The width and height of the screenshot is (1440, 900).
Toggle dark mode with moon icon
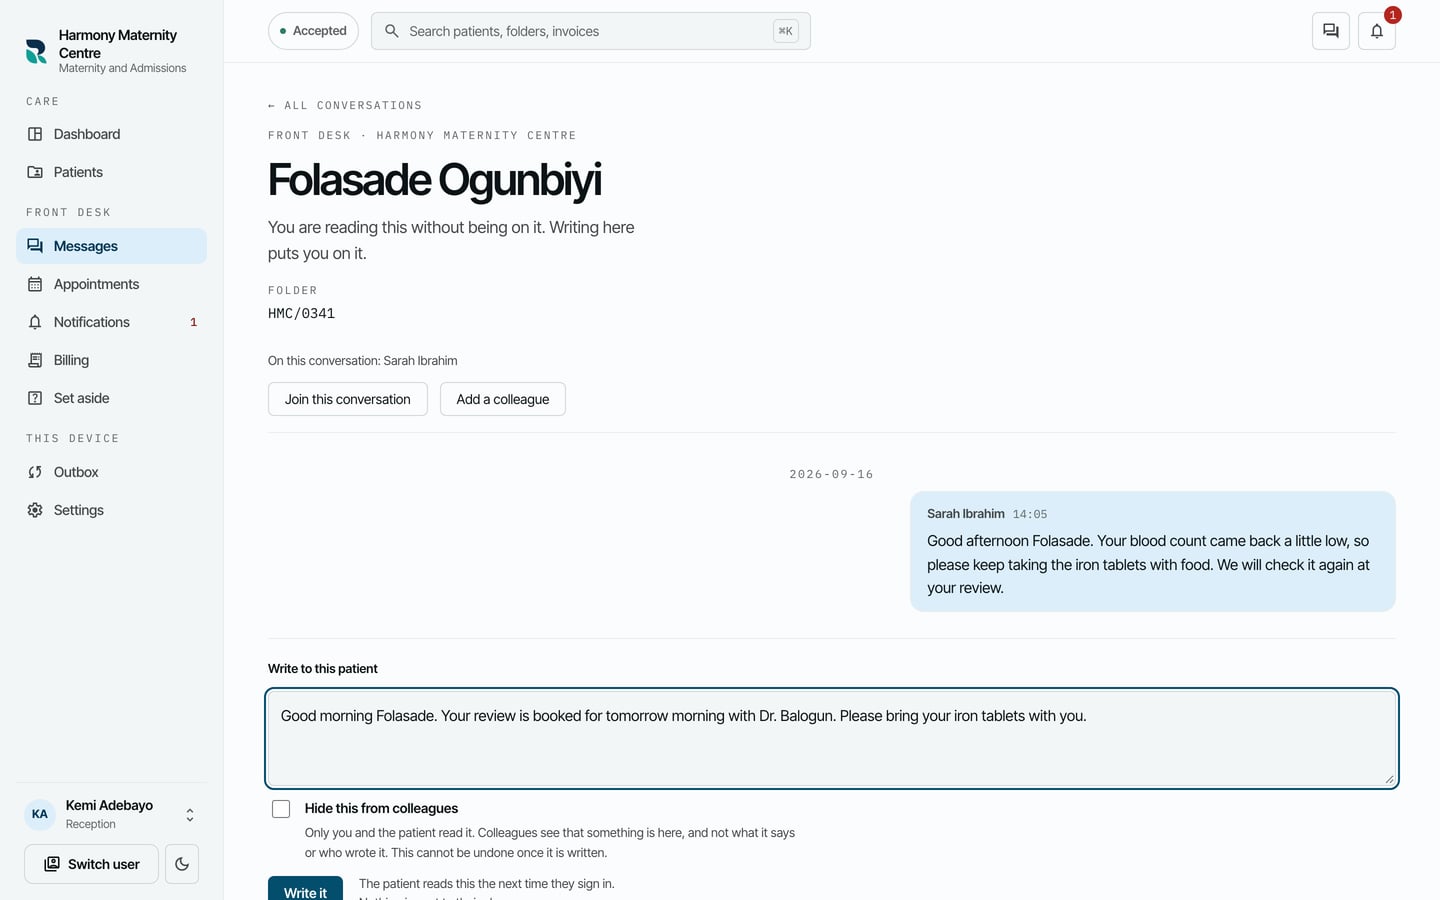tap(182, 864)
